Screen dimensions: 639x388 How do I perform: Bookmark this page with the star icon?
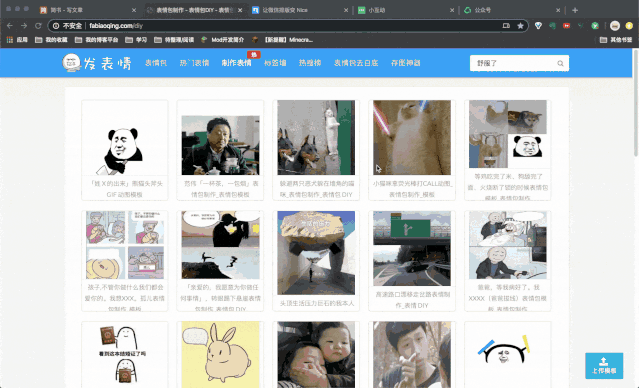[x=520, y=26]
